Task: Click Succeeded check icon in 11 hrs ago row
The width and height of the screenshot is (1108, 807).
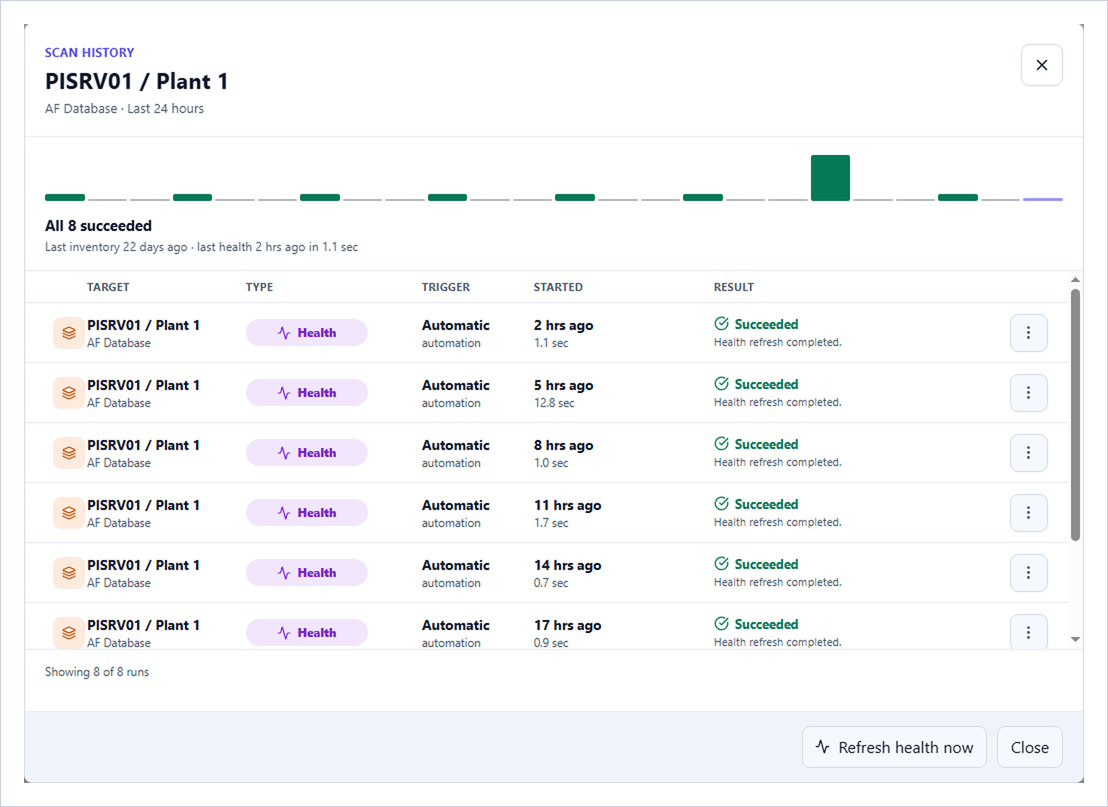Action: click(721, 504)
